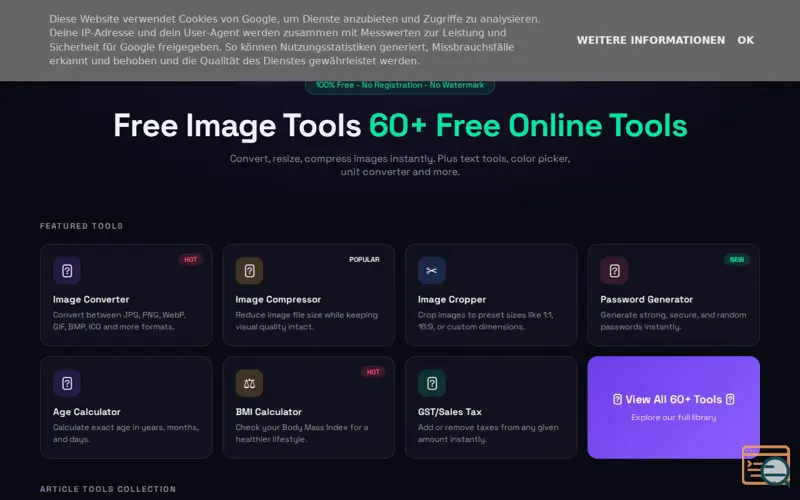Image resolution: width=800 pixels, height=500 pixels.
Task: Click the '100% Free - No Registration' pill
Action: point(400,85)
